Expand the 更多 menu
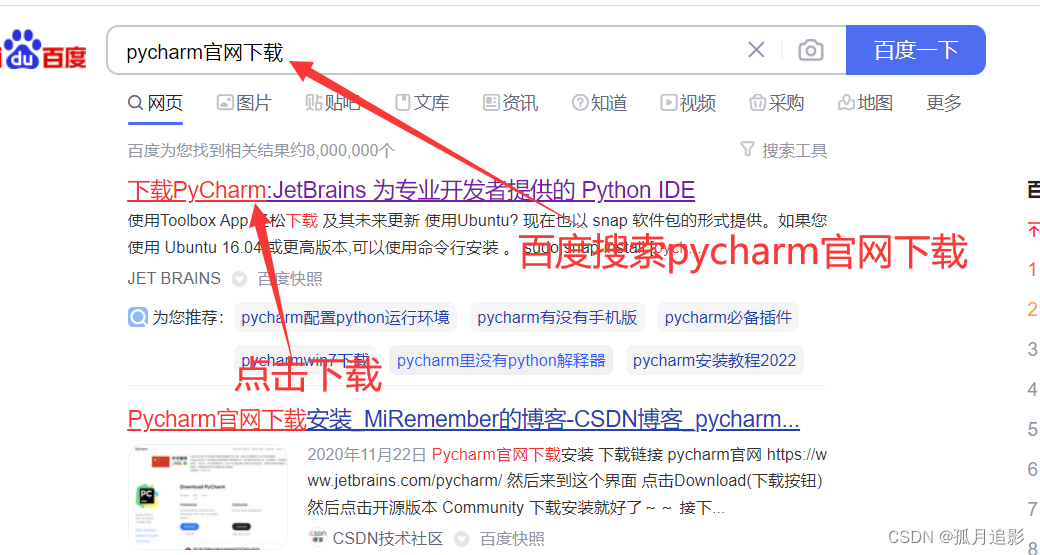Screen dimensions: 1040x555 (944, 103)
